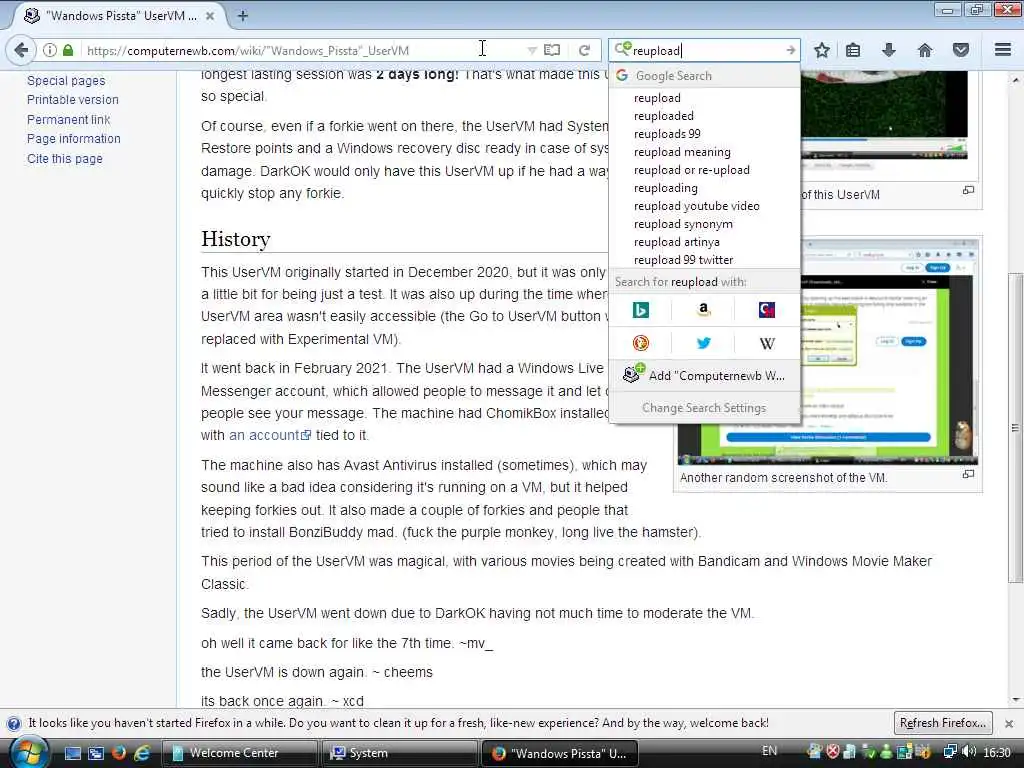Submit search with the go arrow

pos(790,50)
